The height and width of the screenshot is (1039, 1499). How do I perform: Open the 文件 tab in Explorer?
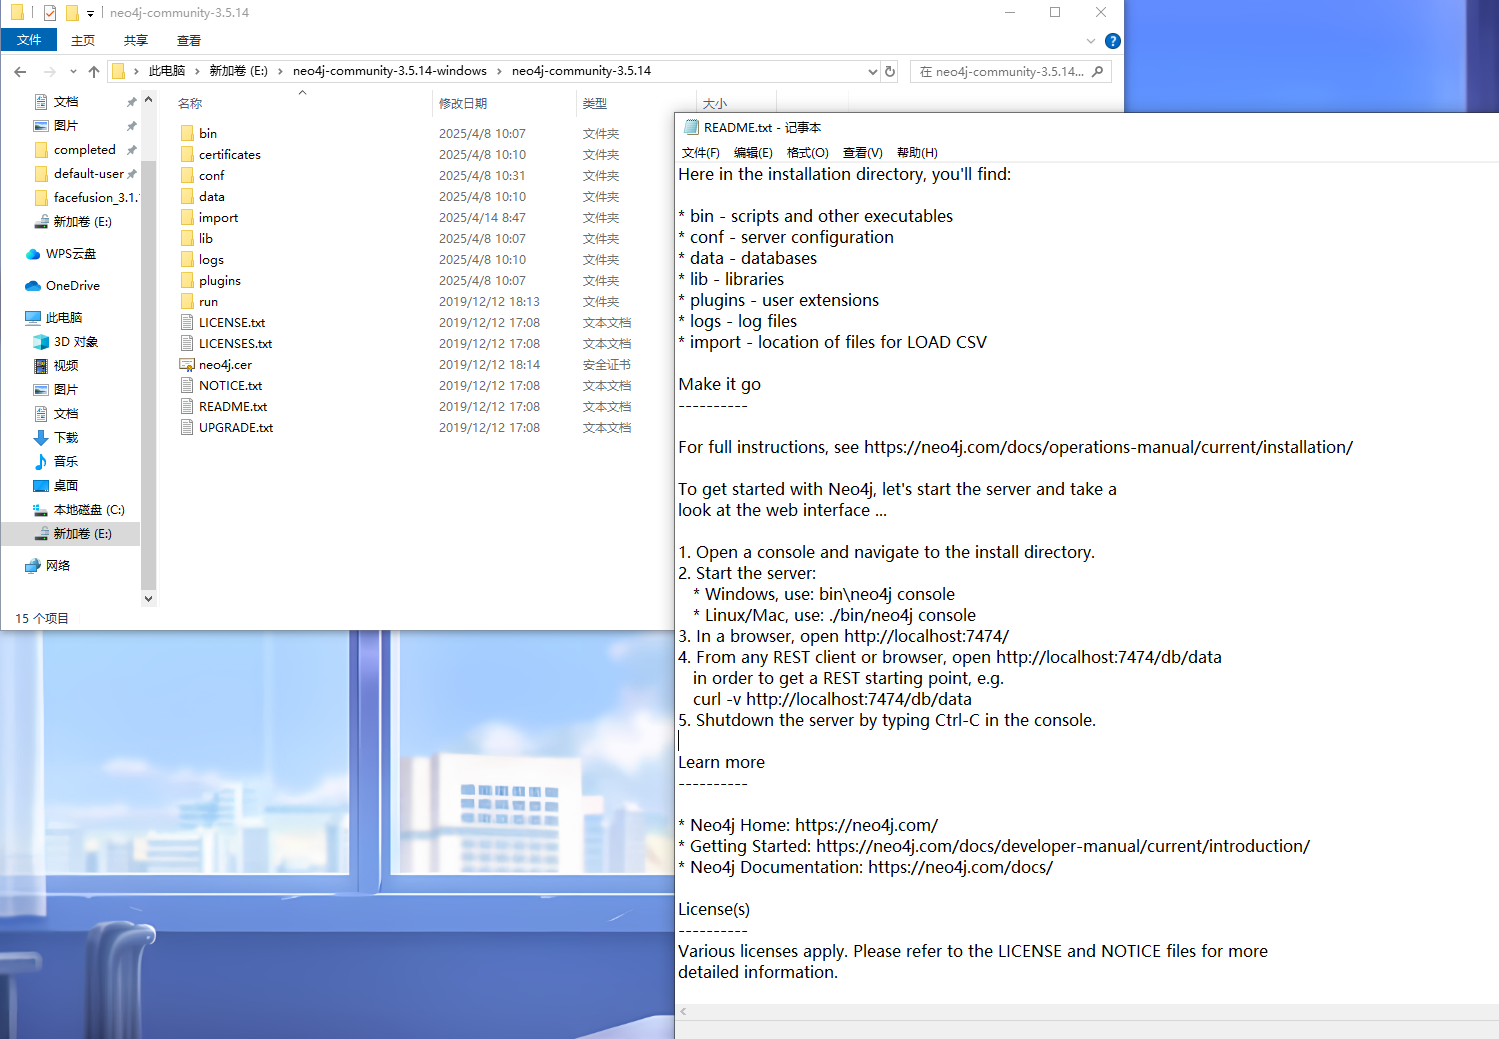29,40
